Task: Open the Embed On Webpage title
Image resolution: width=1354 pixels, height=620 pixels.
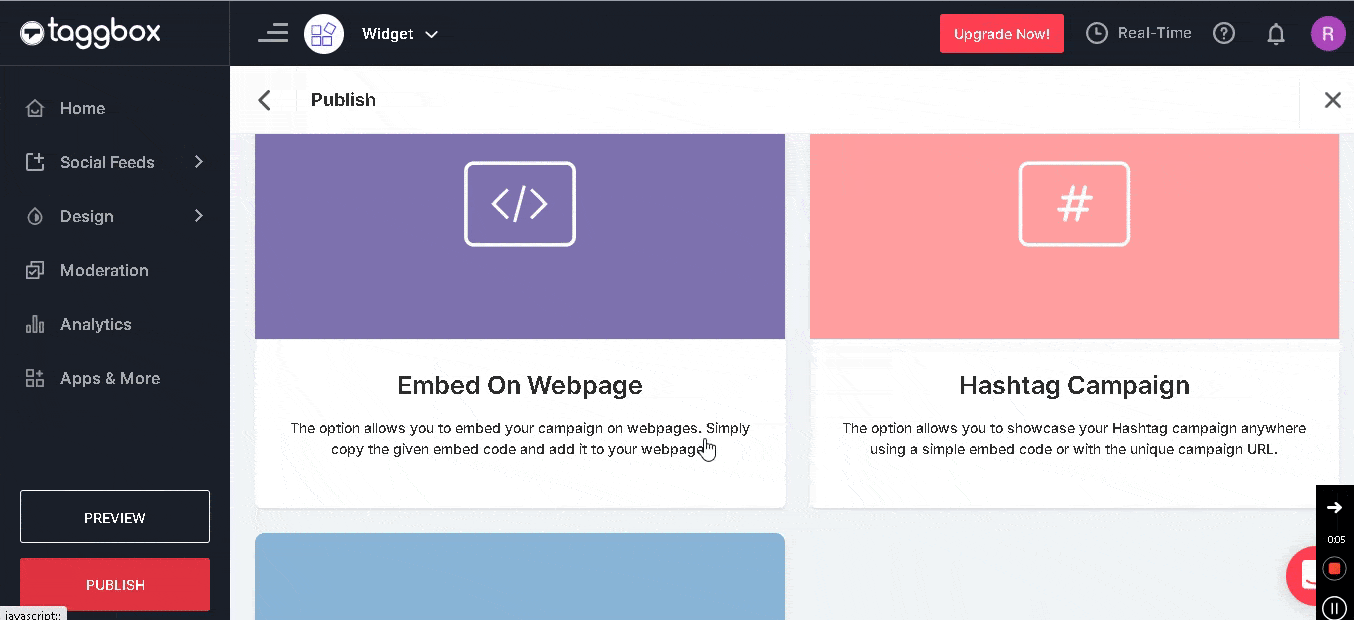Action: 520,385
